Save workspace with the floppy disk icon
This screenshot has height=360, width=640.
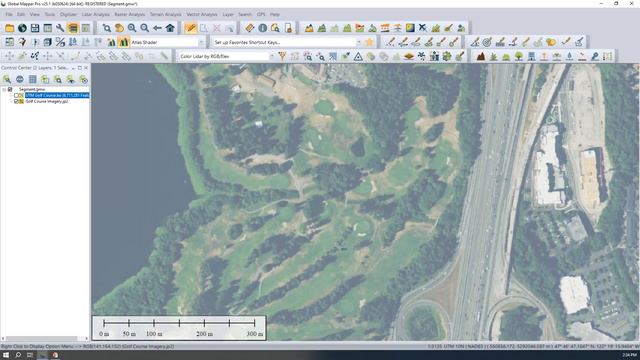[35, 28]
